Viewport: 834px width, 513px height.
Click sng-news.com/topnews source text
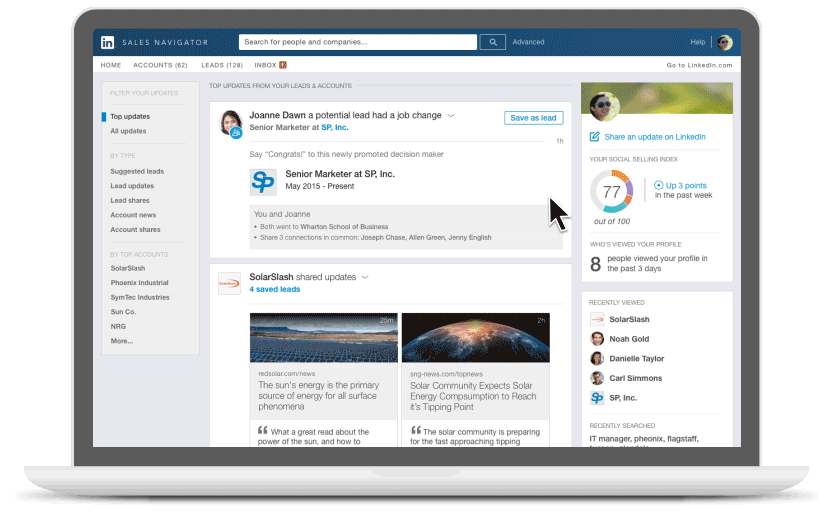pos(446,374)
